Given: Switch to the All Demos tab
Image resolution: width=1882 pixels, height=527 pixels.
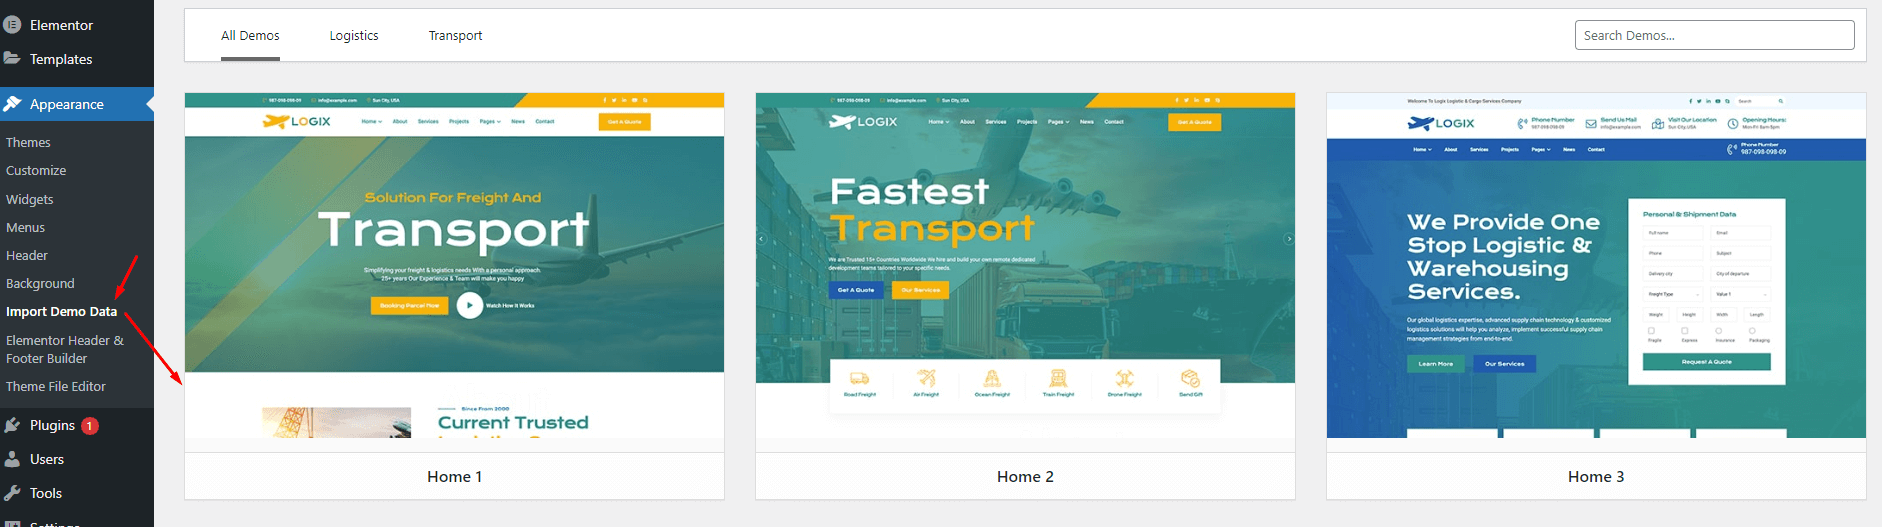Looking at the screenshot, I should pos(250,36).
